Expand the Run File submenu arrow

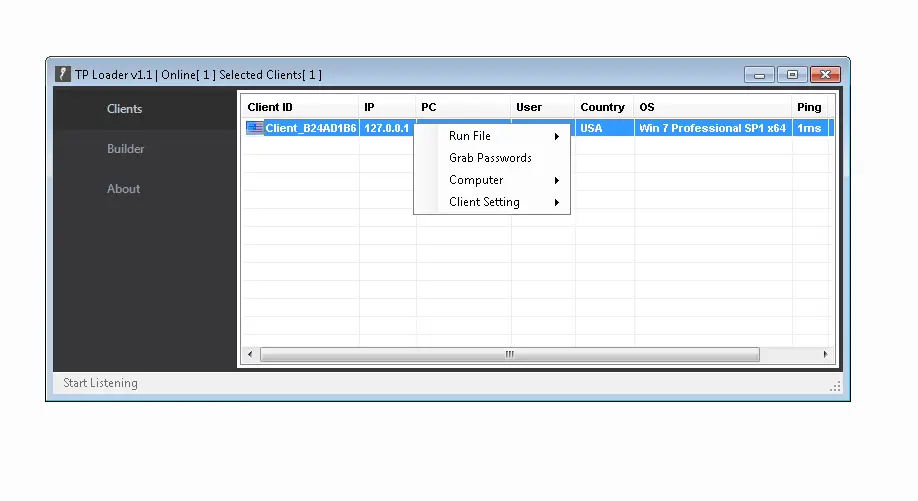coord(557,136)
